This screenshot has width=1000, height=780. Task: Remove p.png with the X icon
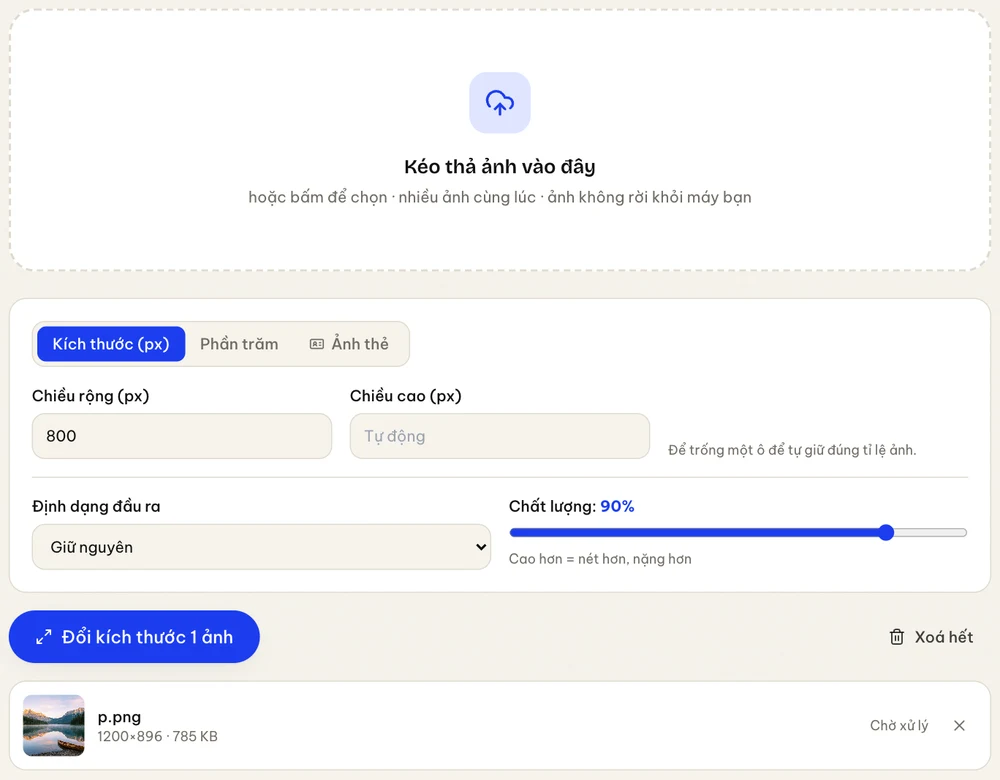click(959, 725)
